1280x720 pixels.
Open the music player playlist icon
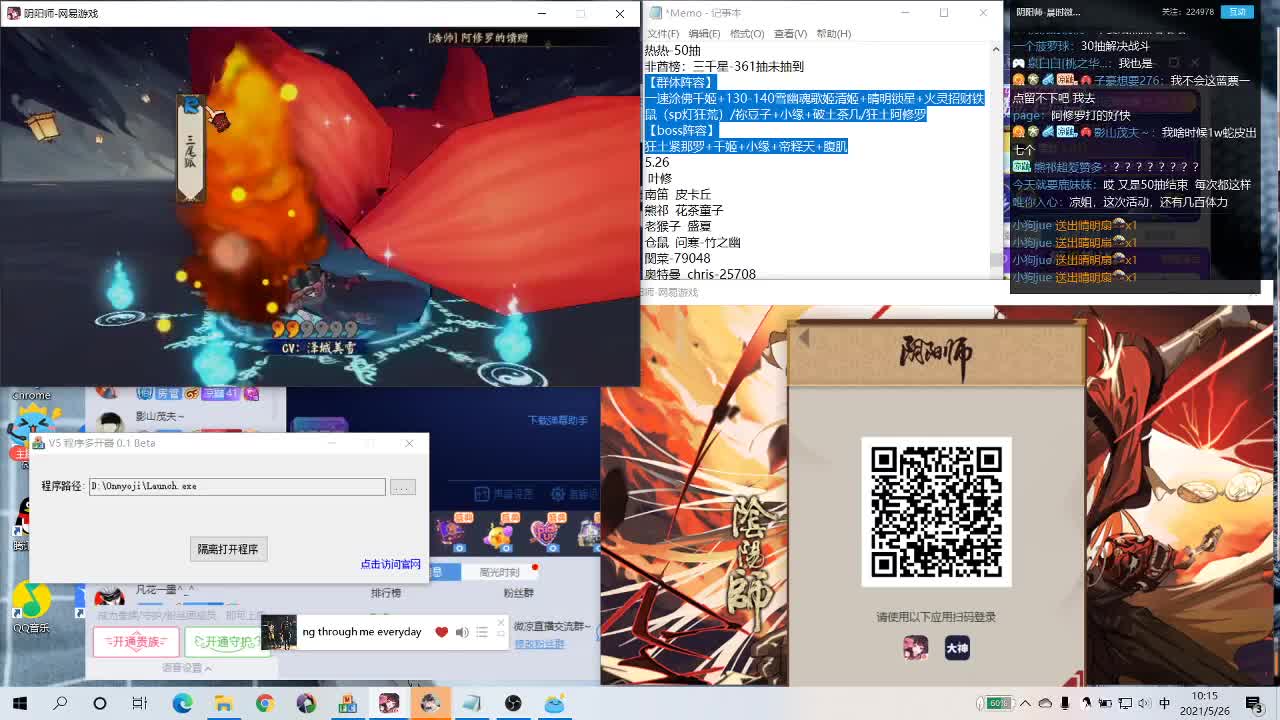[482, 632]
